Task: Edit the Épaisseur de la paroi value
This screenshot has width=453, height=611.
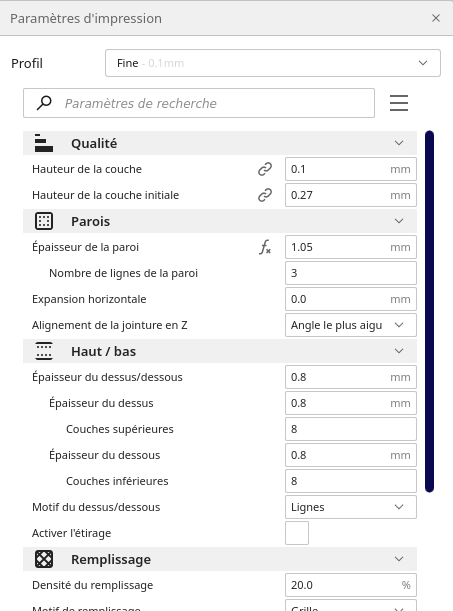Action: pos(351,247)
